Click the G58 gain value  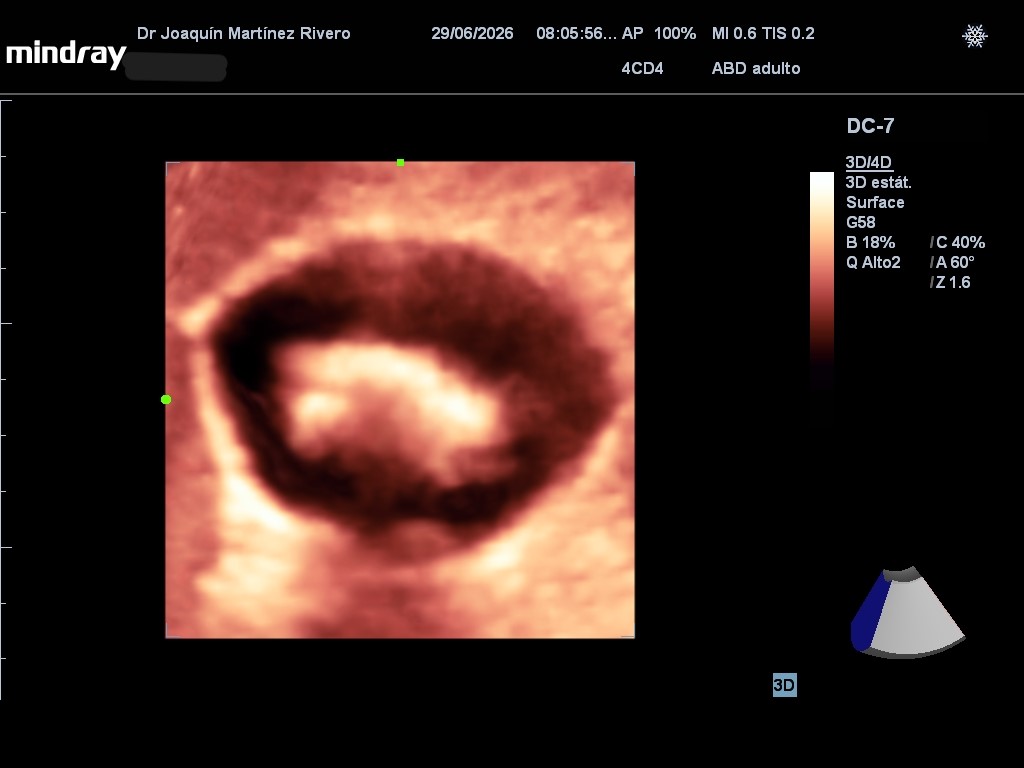click(x=861, y=223)
